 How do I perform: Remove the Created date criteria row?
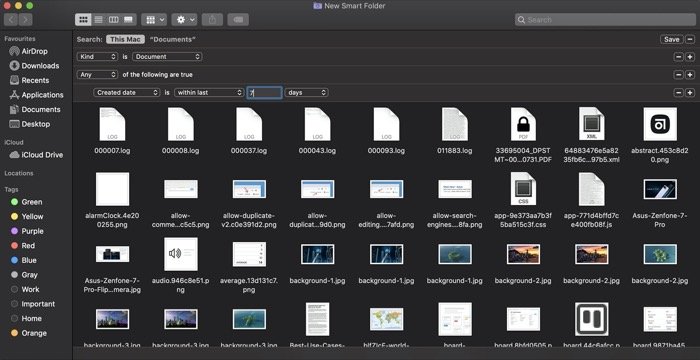679,92
